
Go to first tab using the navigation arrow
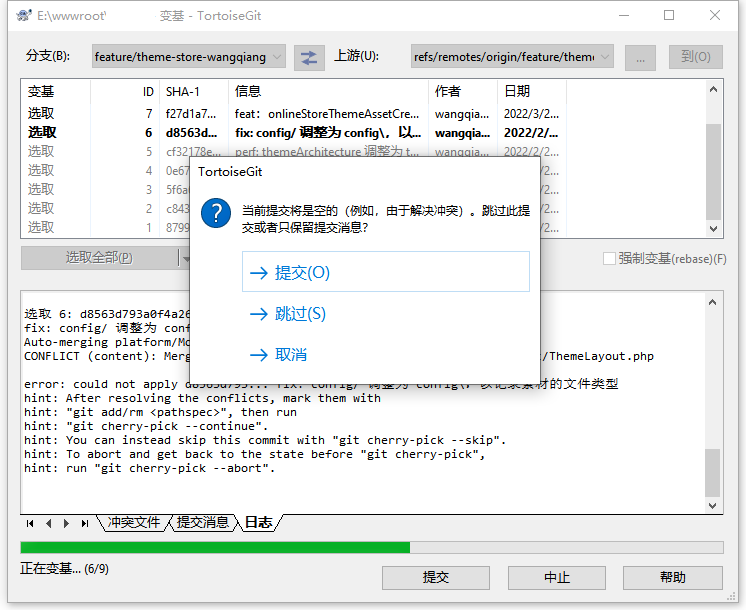(x=30, y=523)
